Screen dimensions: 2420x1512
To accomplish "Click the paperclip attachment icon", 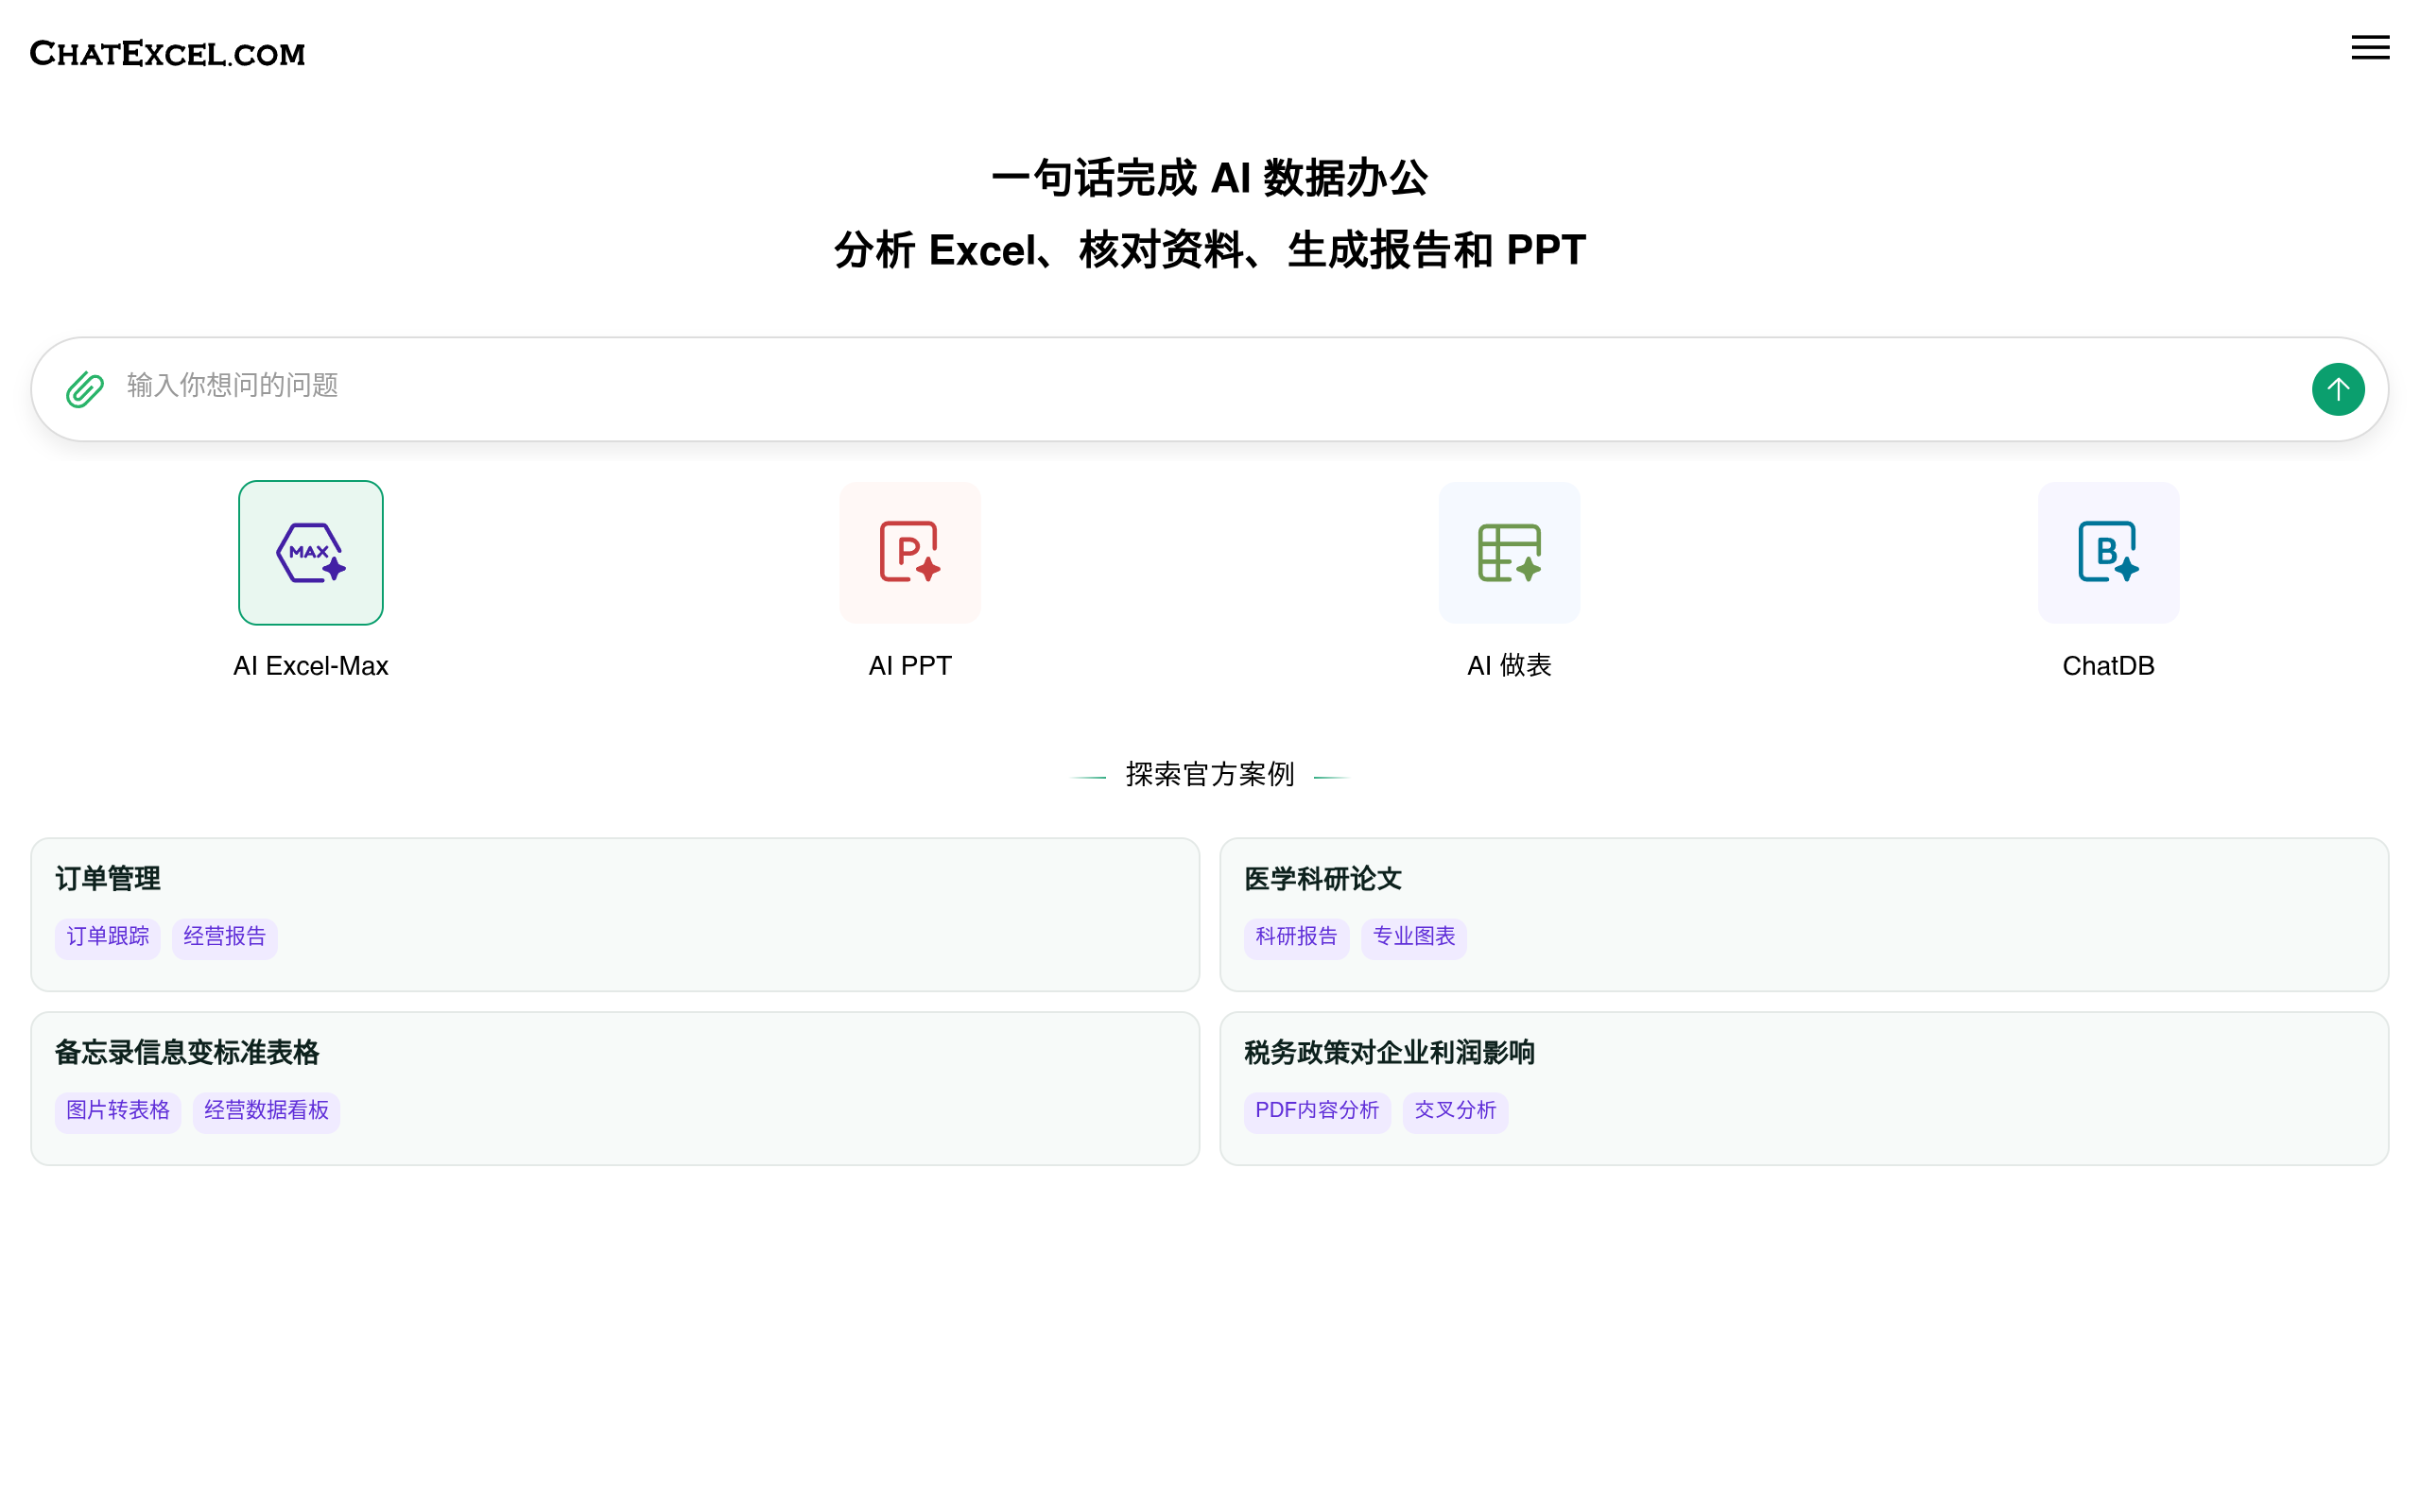I will coord(85,389).
